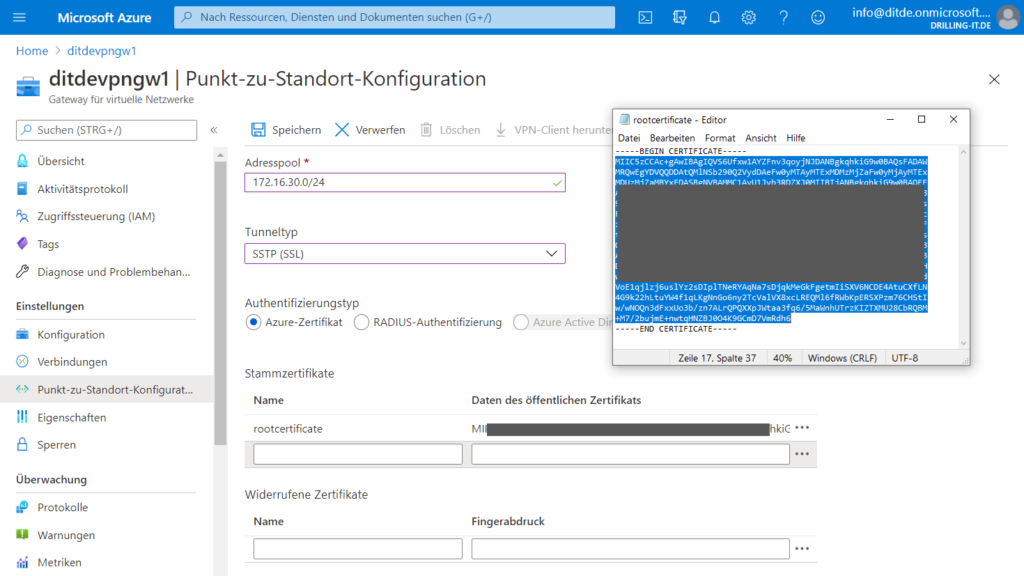
Task: Click the global Azure search bar
Action: (394, 17)
